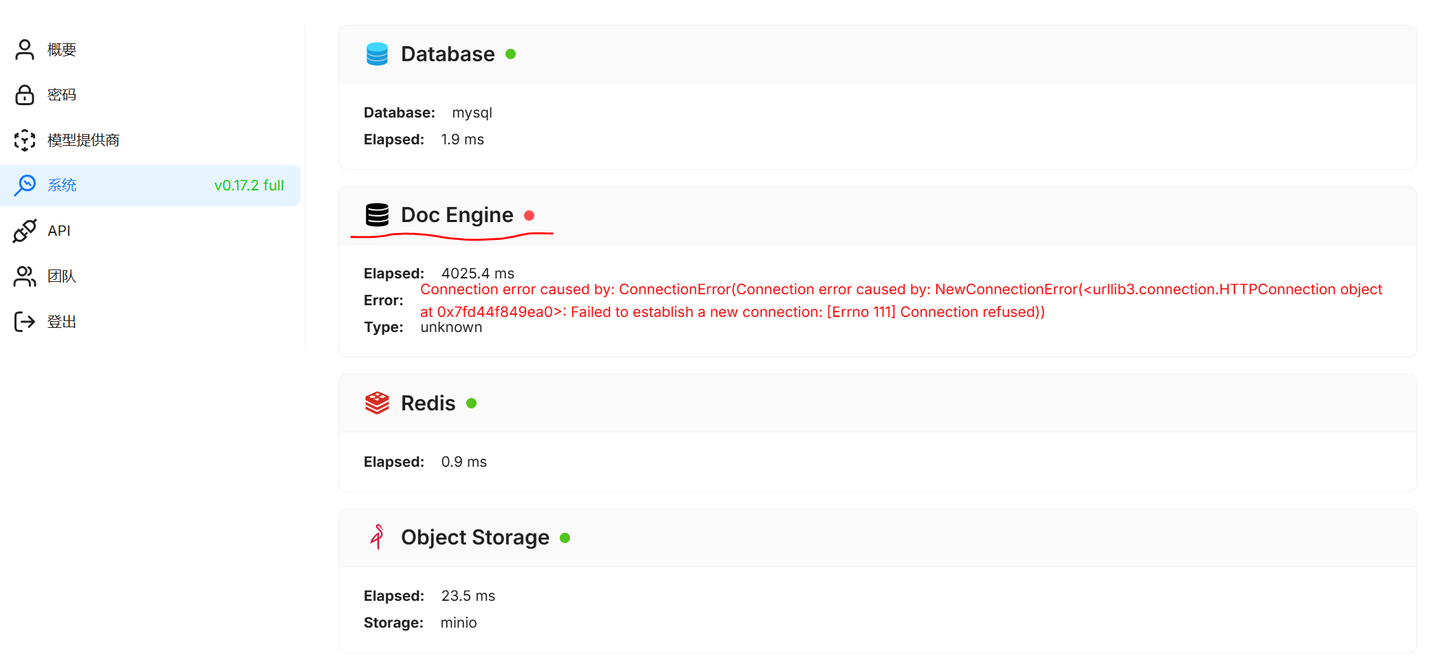Click the profile person icon beside 概要
1440x662 pixels.
(x=25, y=50)
